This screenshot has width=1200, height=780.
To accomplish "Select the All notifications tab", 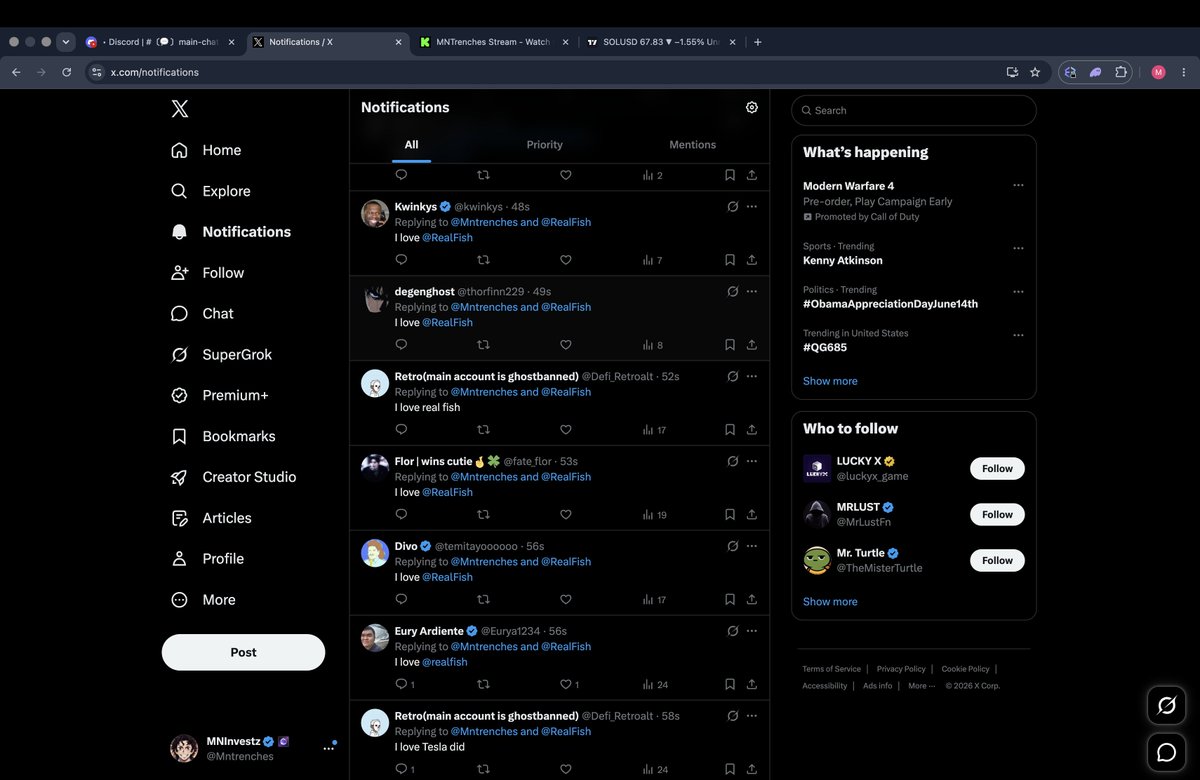I will (x=411, y=145).
